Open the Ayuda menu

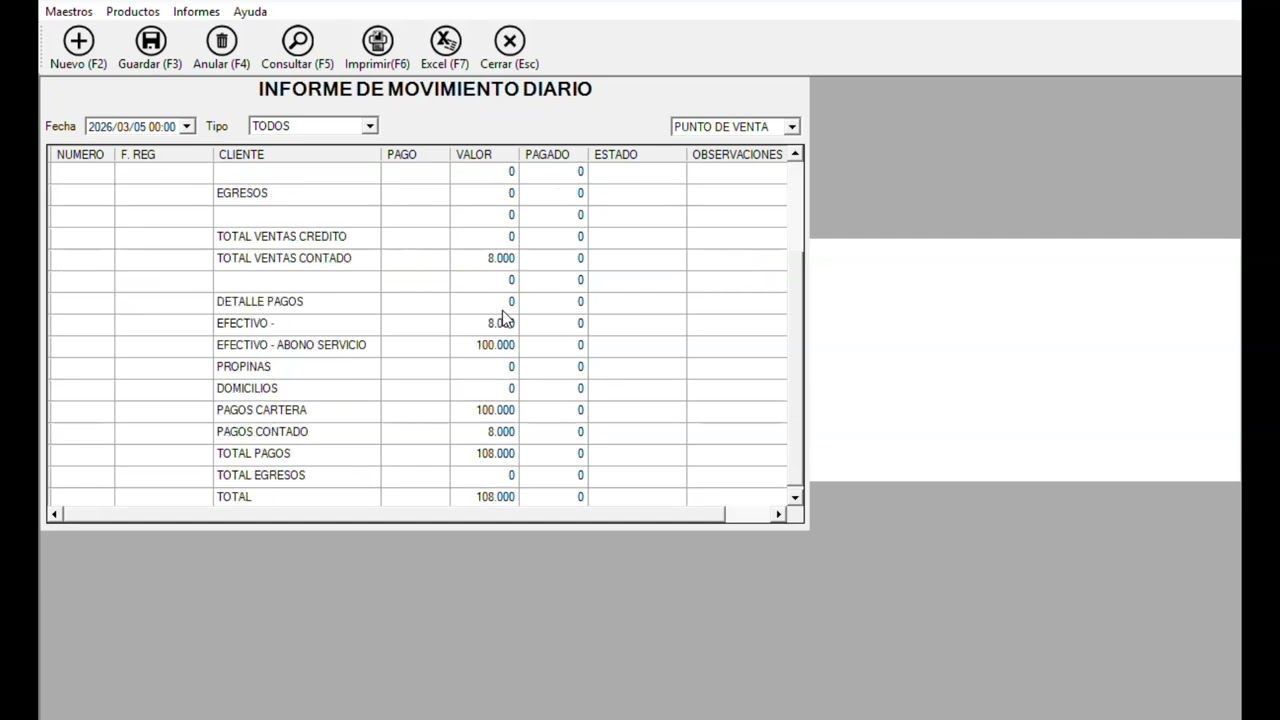250,12
